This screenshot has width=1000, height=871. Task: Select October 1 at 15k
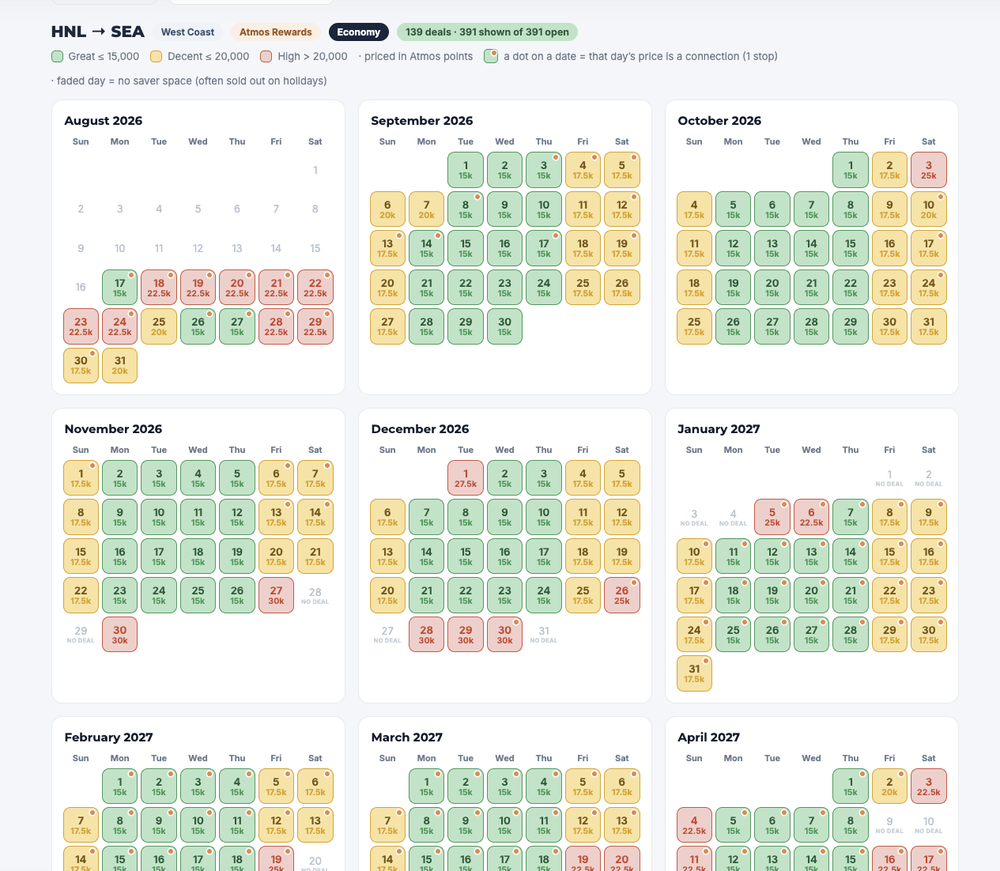pos(850,170)
